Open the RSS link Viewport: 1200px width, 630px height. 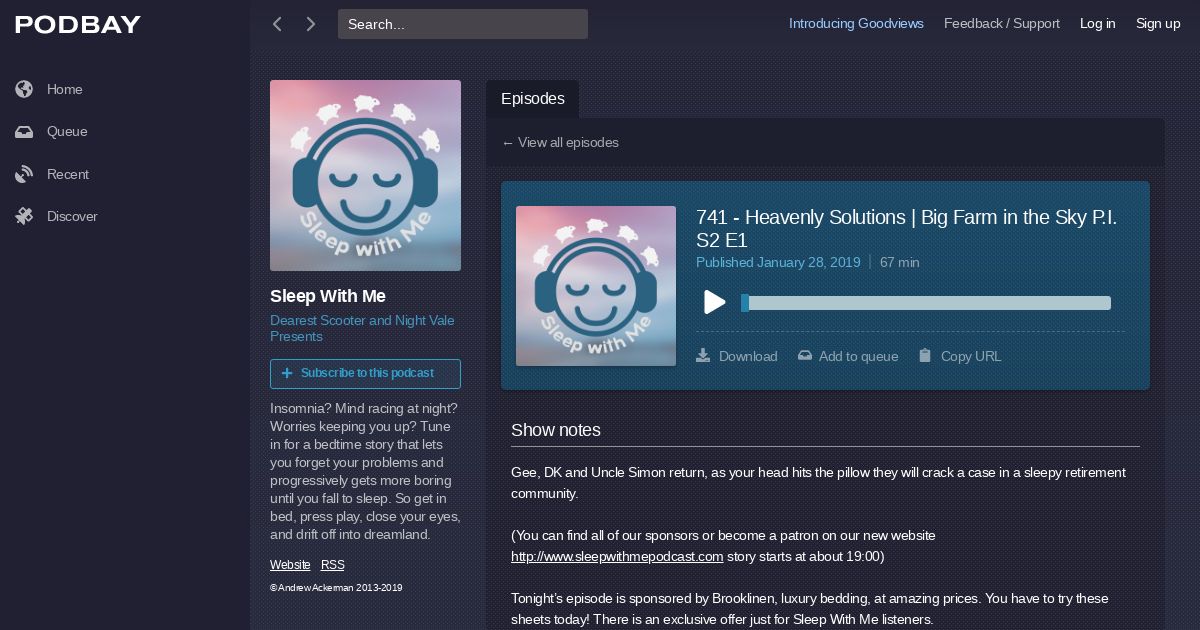333,565
